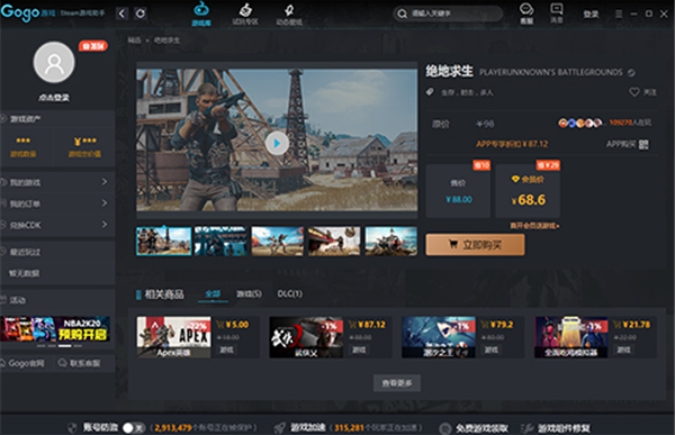Select the third screenshot thumbnail

click(277, 241)
